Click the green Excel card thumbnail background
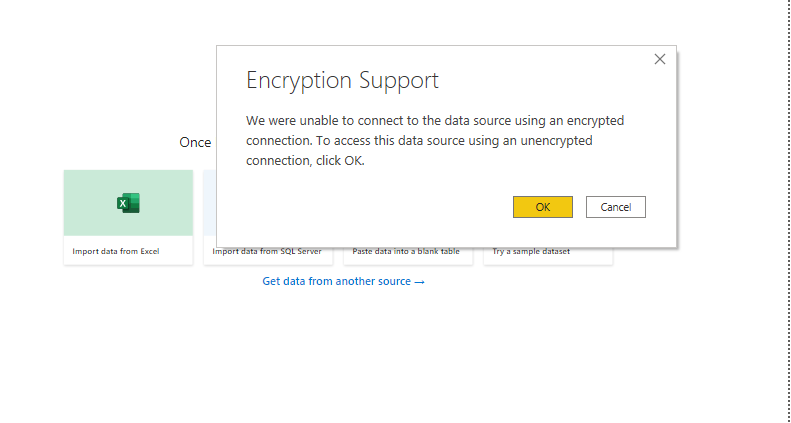This screenshot has height=423, width=791. click(90, 190)
